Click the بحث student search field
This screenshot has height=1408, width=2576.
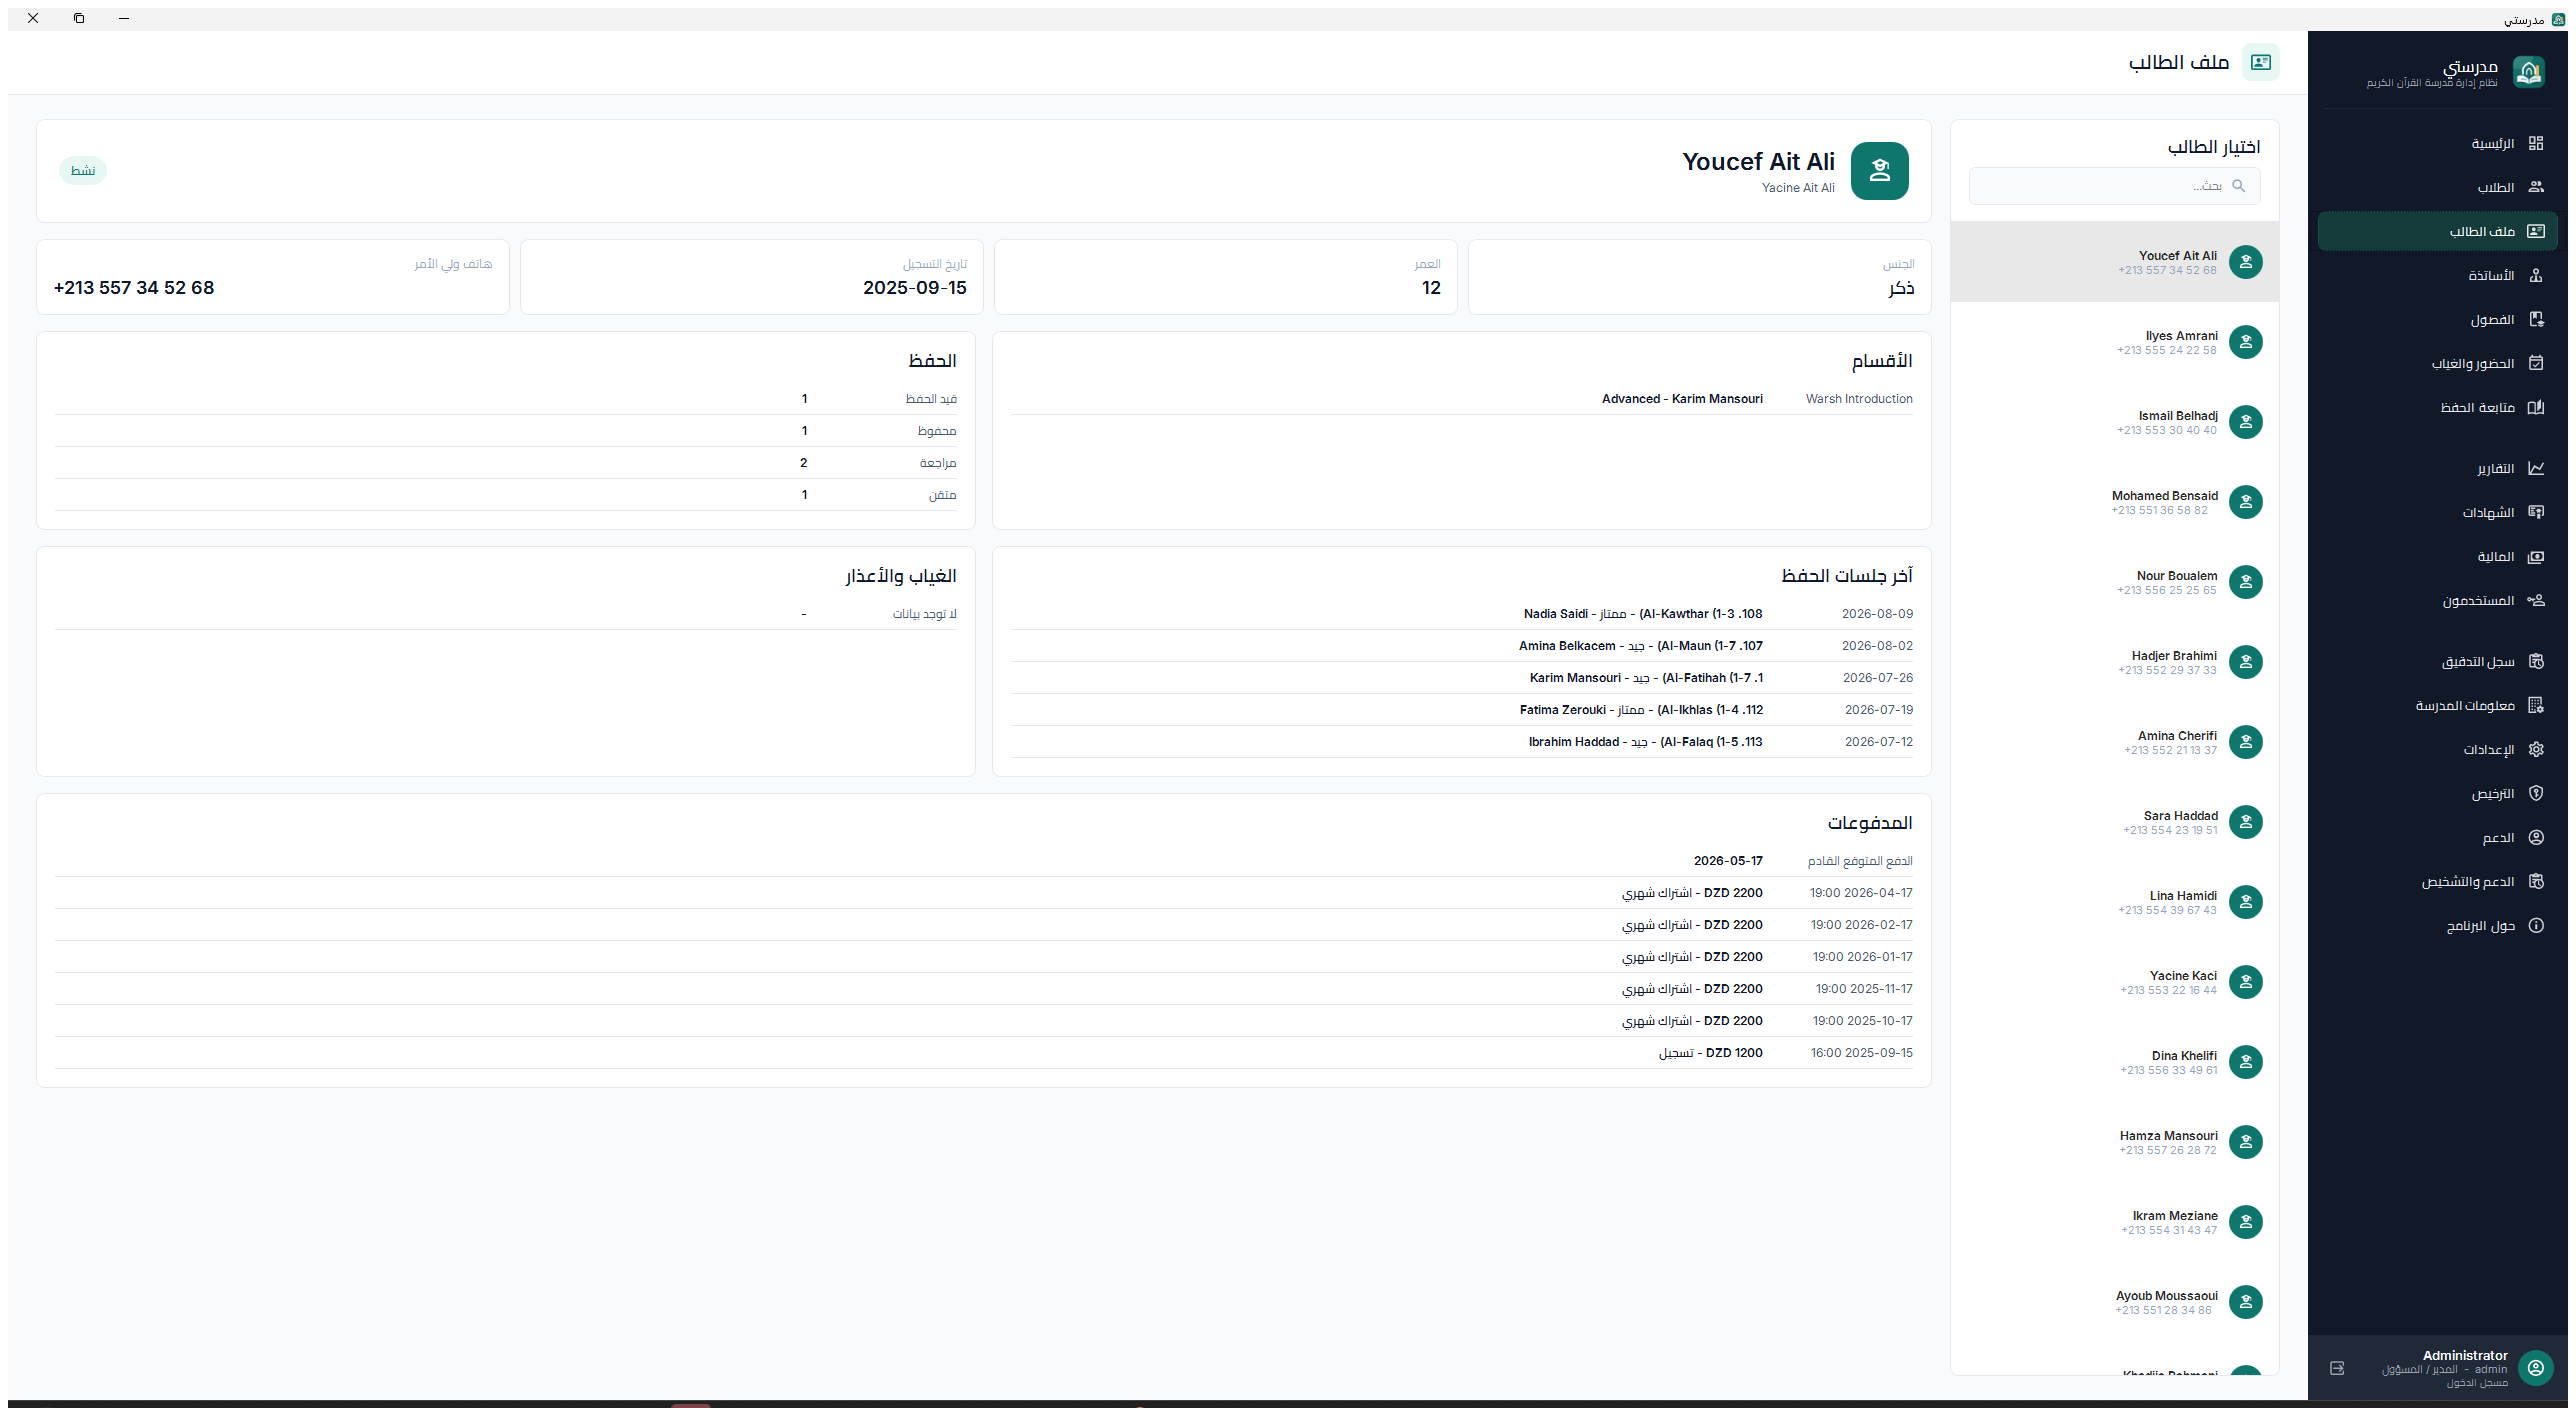click(x=2114, y=186)
